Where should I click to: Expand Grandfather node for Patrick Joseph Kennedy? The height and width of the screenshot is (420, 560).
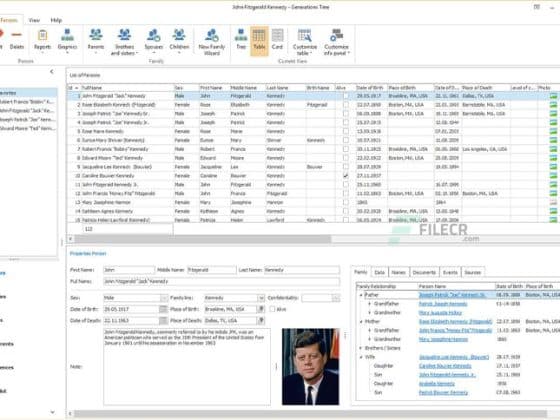[369, 304]
